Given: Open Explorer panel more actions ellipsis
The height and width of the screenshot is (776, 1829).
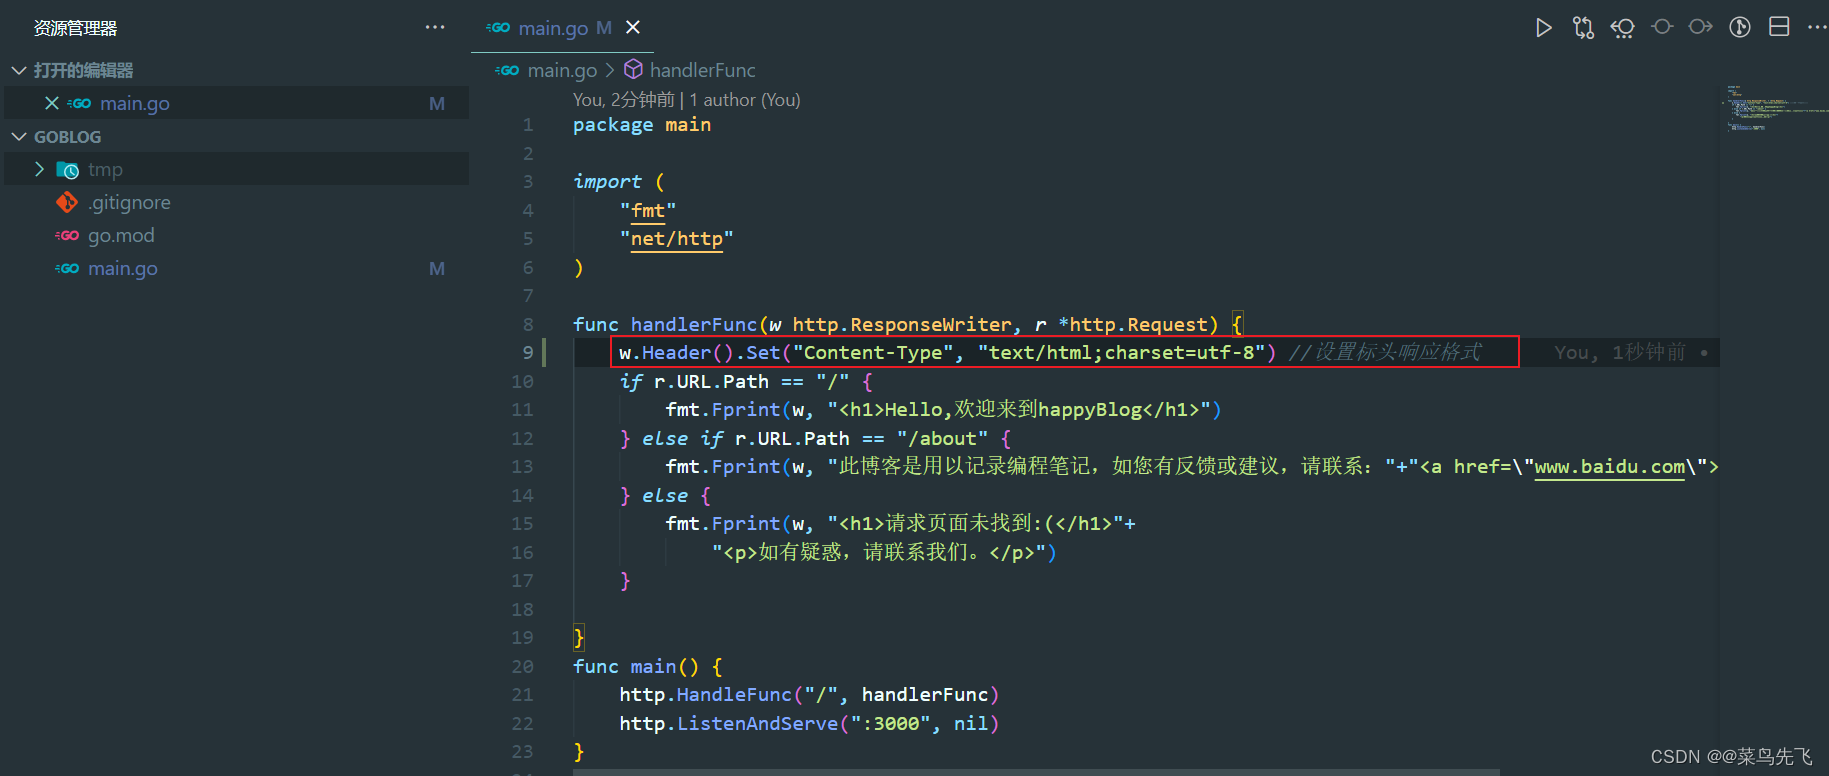Looking at the screenshot, I should pyautogui.click(x=435, y=27).
